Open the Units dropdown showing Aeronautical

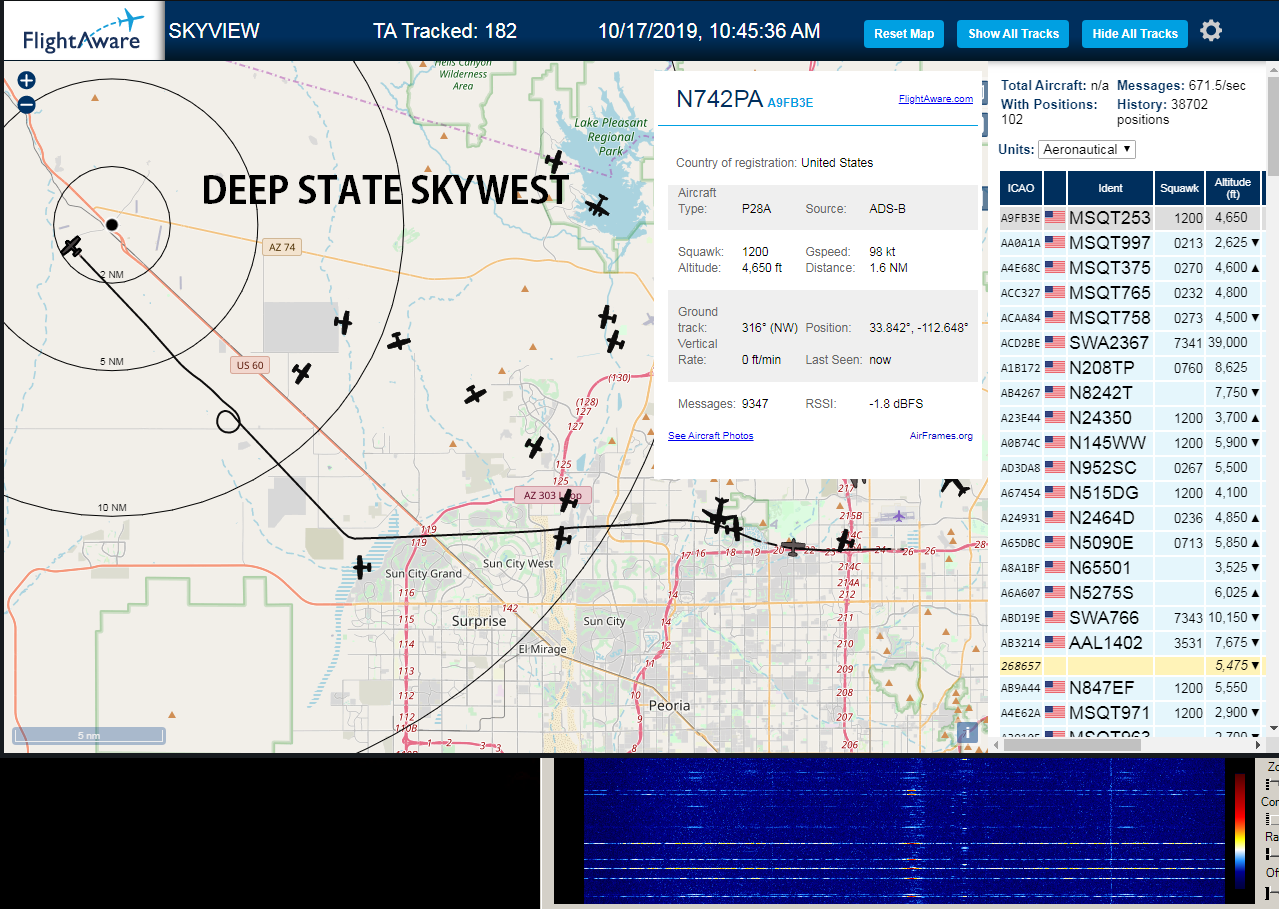point(1087,149)
